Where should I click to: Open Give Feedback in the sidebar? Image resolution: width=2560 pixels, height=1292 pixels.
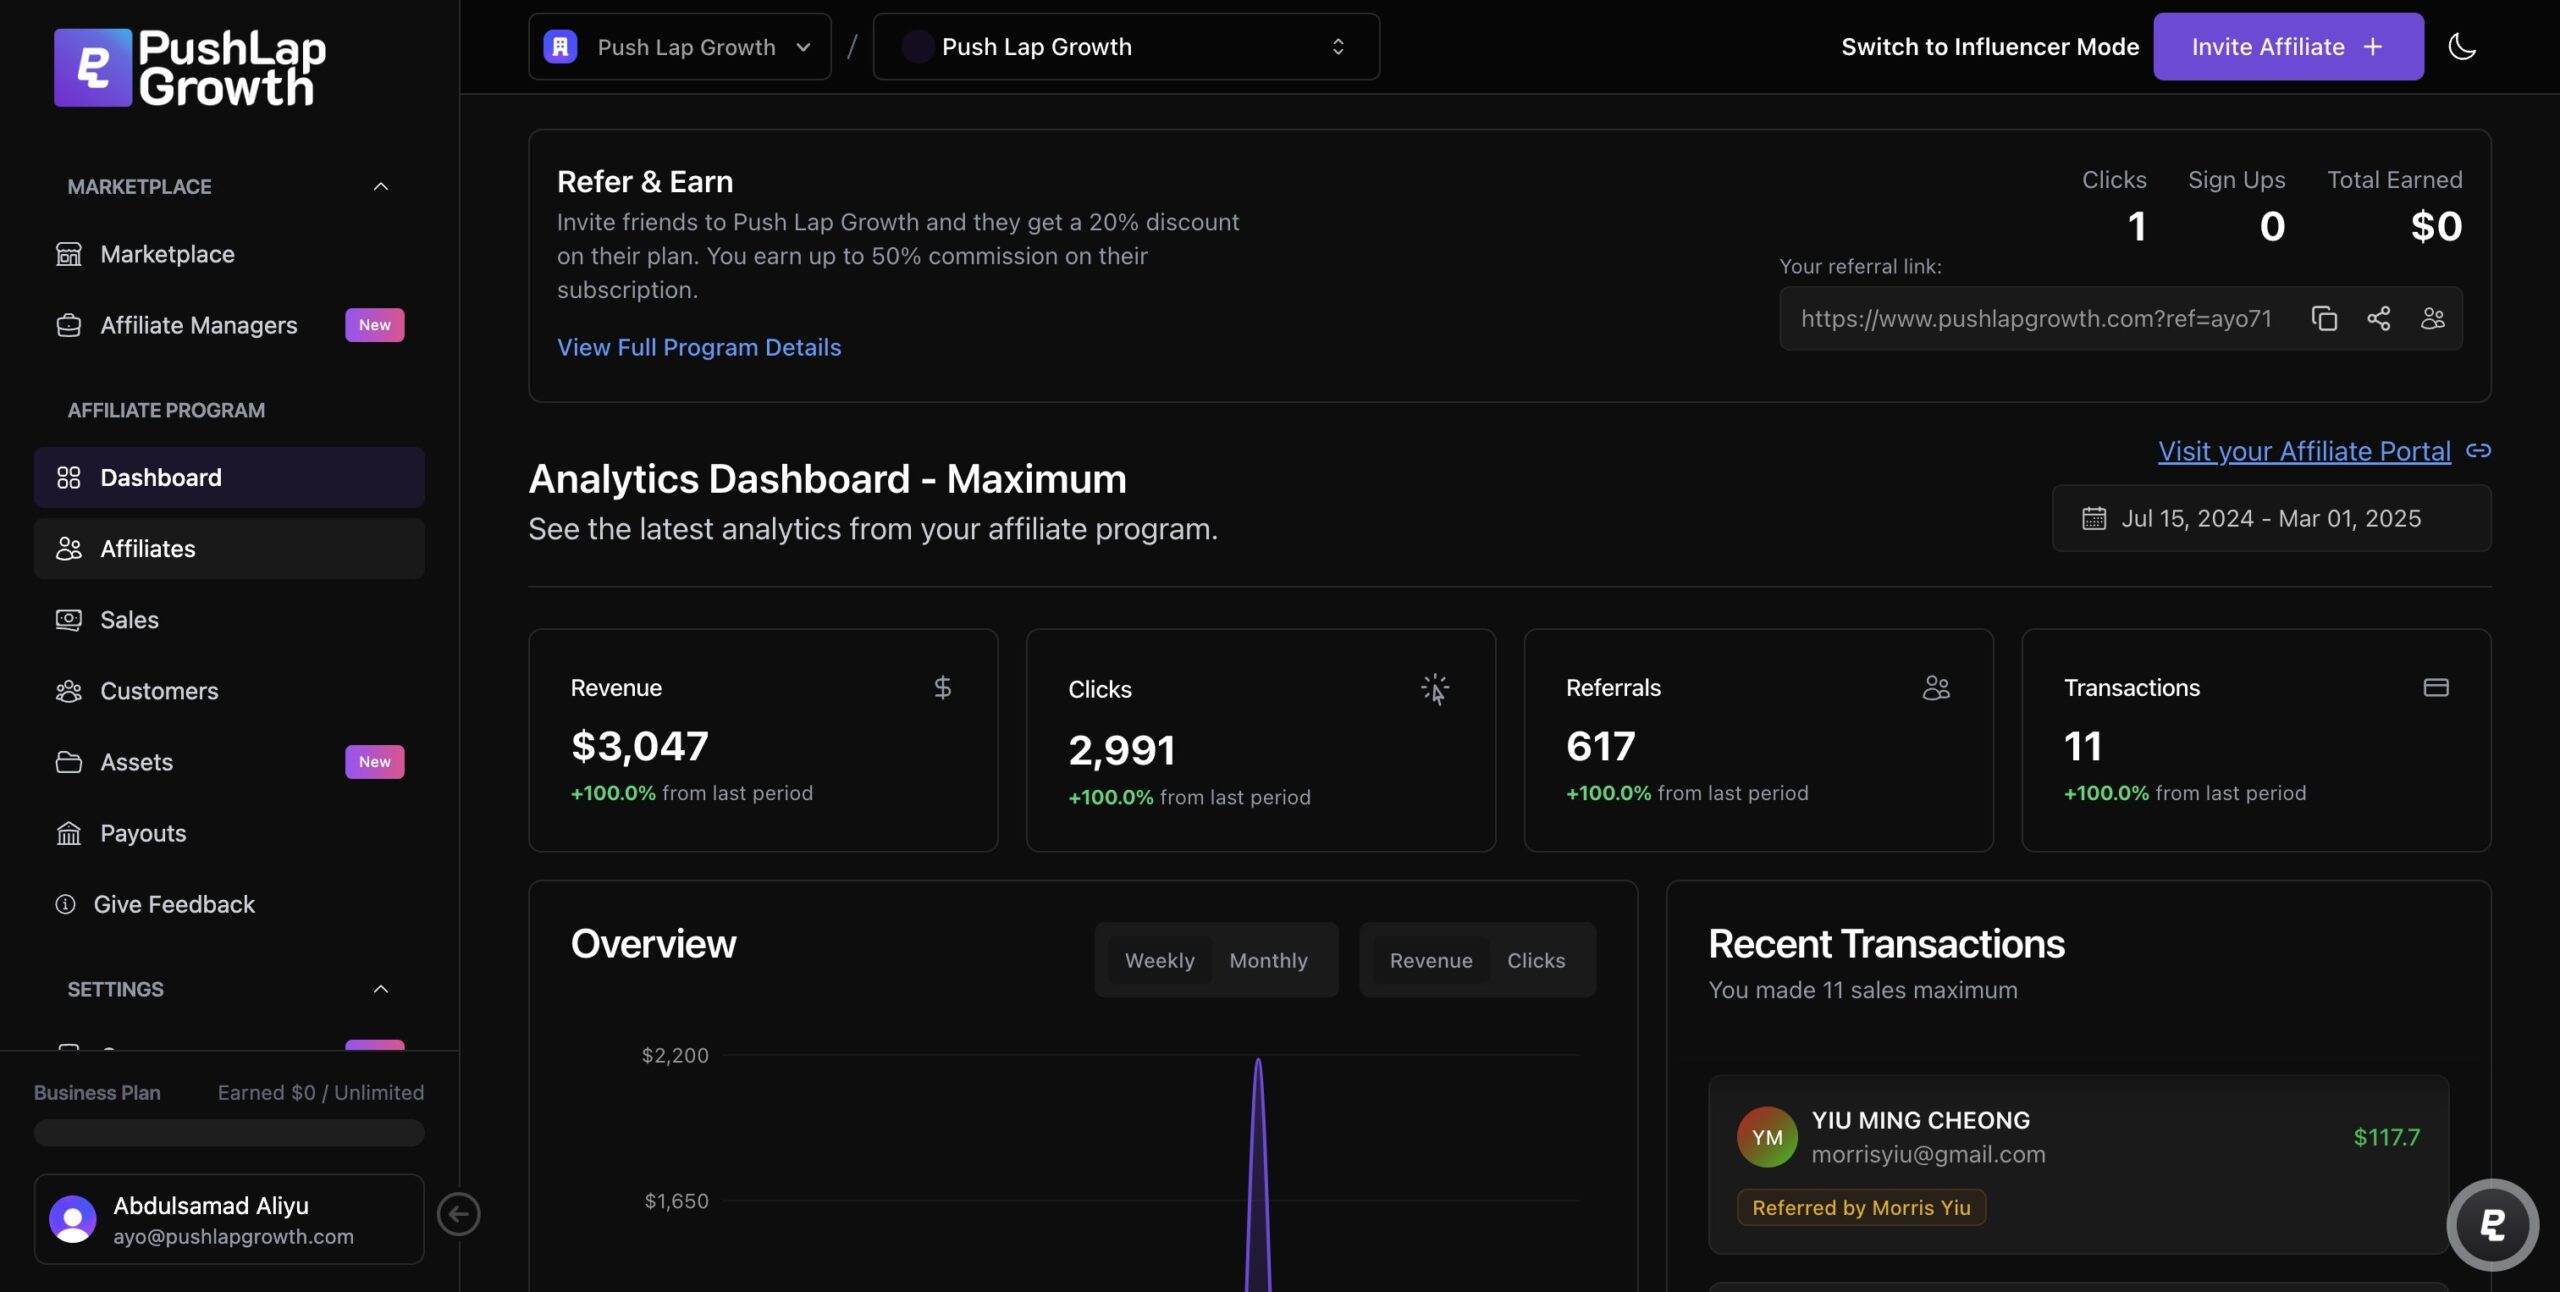tap(174, 904)
